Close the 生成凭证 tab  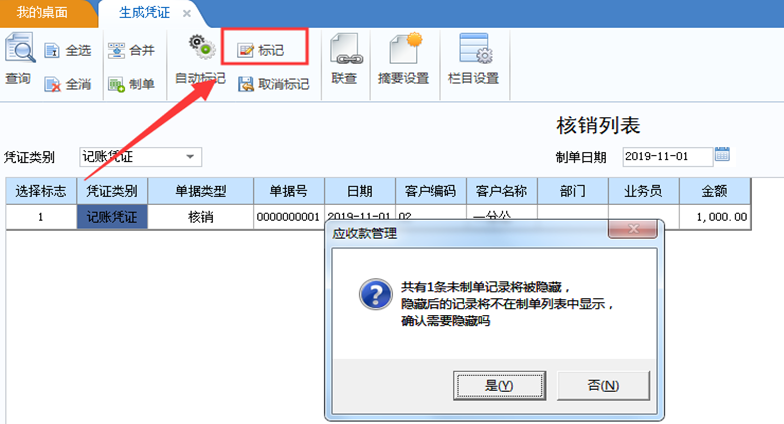pyautogui.click(x=186, y=14)
